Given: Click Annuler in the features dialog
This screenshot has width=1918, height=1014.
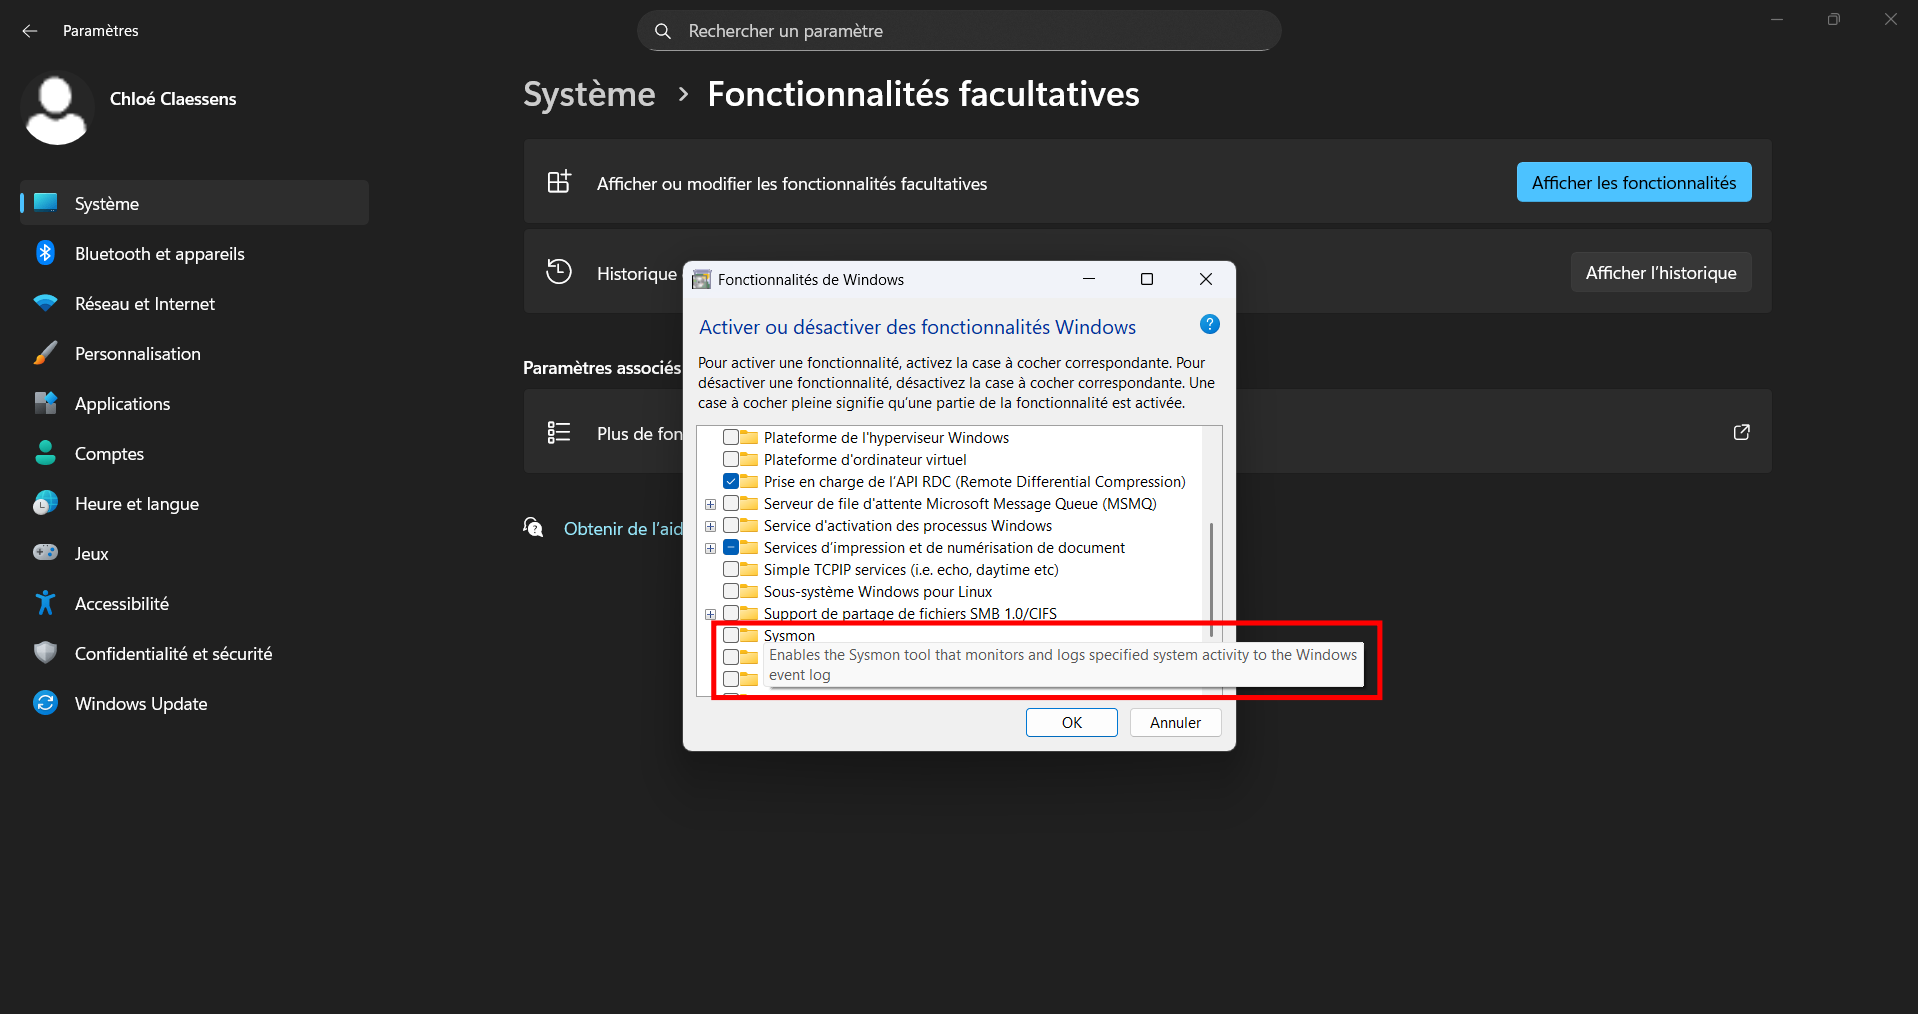Looking at the screenshot, I should [x=1175, y=722].
